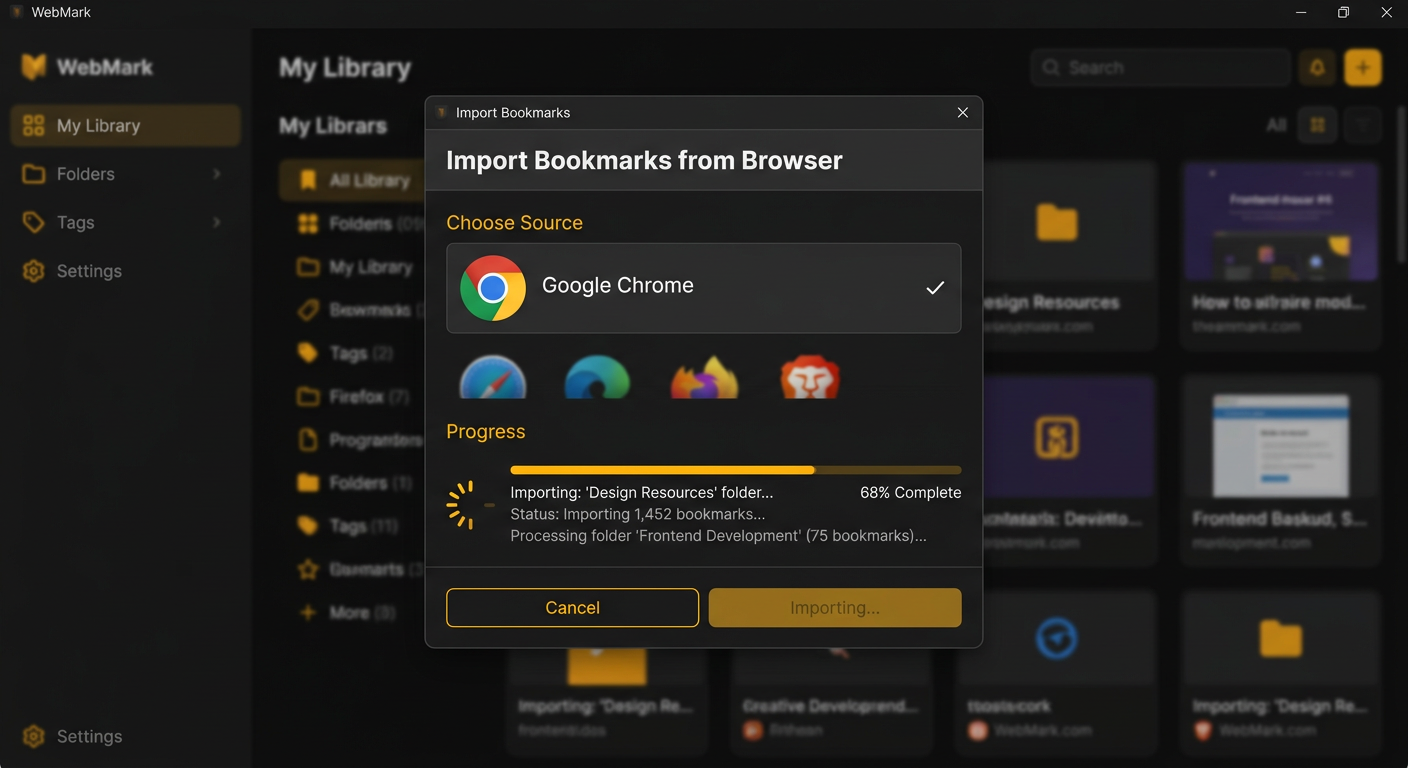Click the disabled Importing... button
The height and width of the screenshot is (768, 1408).
835,608
